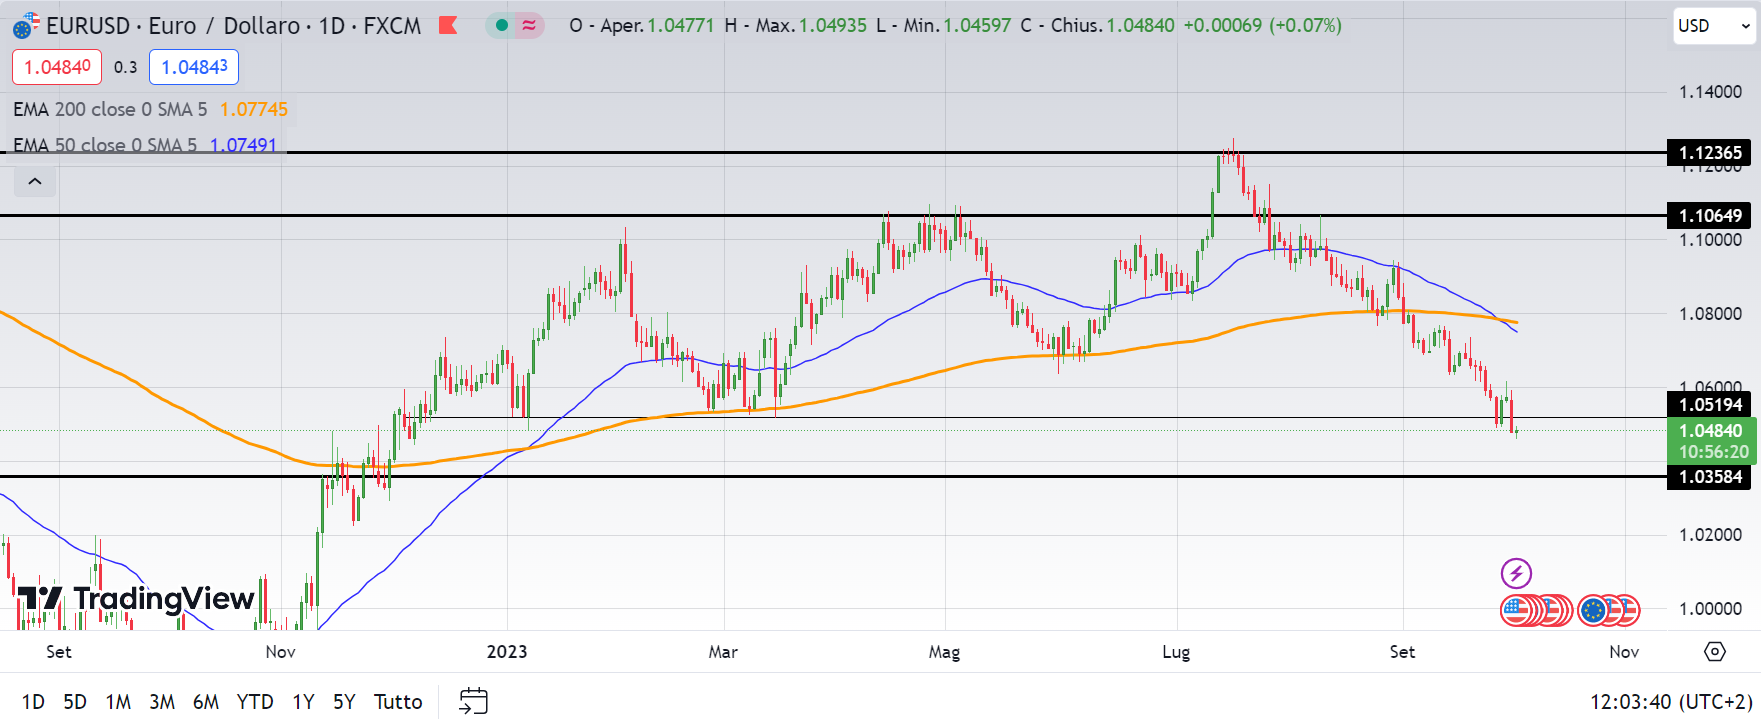
Task: Click the 2023 label on time axis
Action: (507, 652)
